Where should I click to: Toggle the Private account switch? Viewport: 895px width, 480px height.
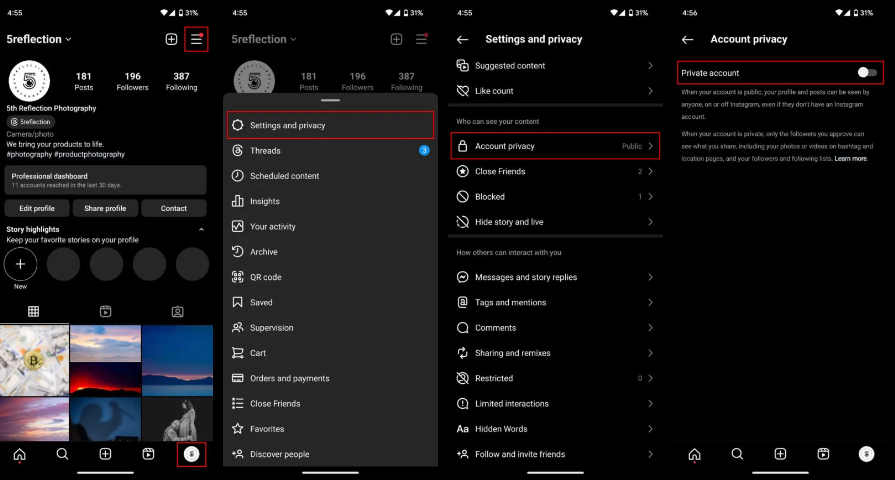tap(867, 72)
